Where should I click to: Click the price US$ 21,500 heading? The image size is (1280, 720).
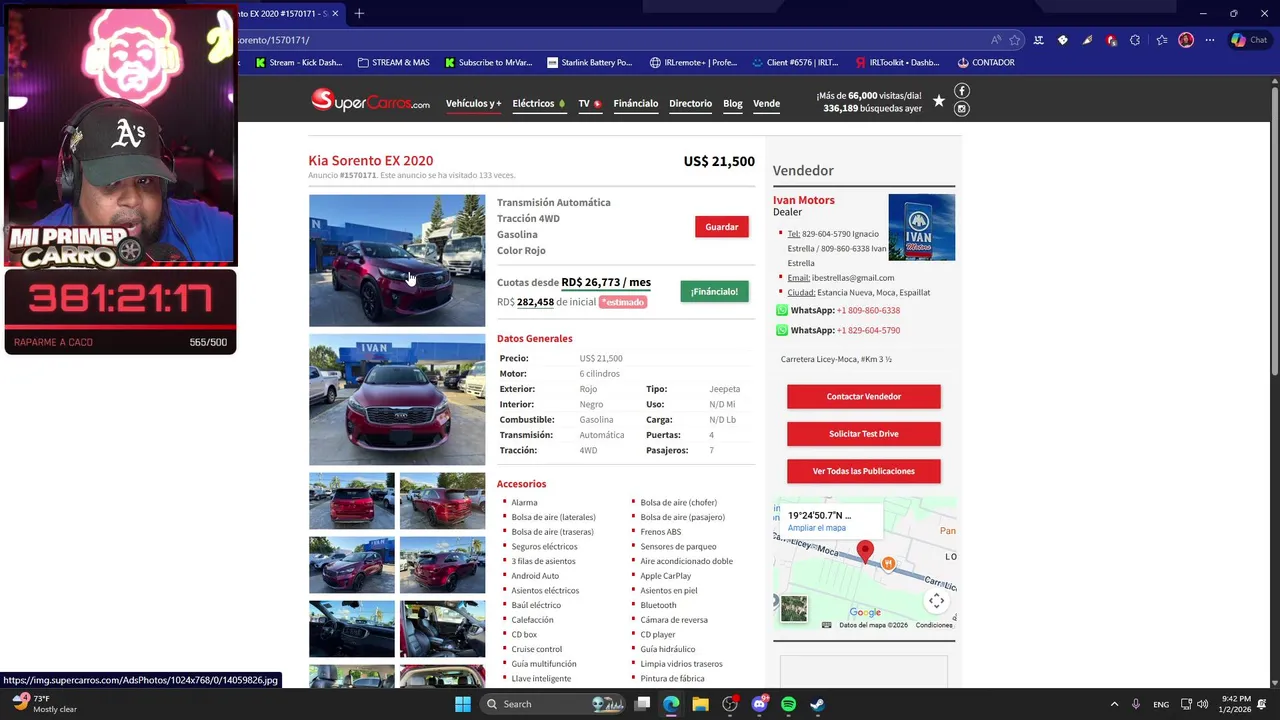719,161
